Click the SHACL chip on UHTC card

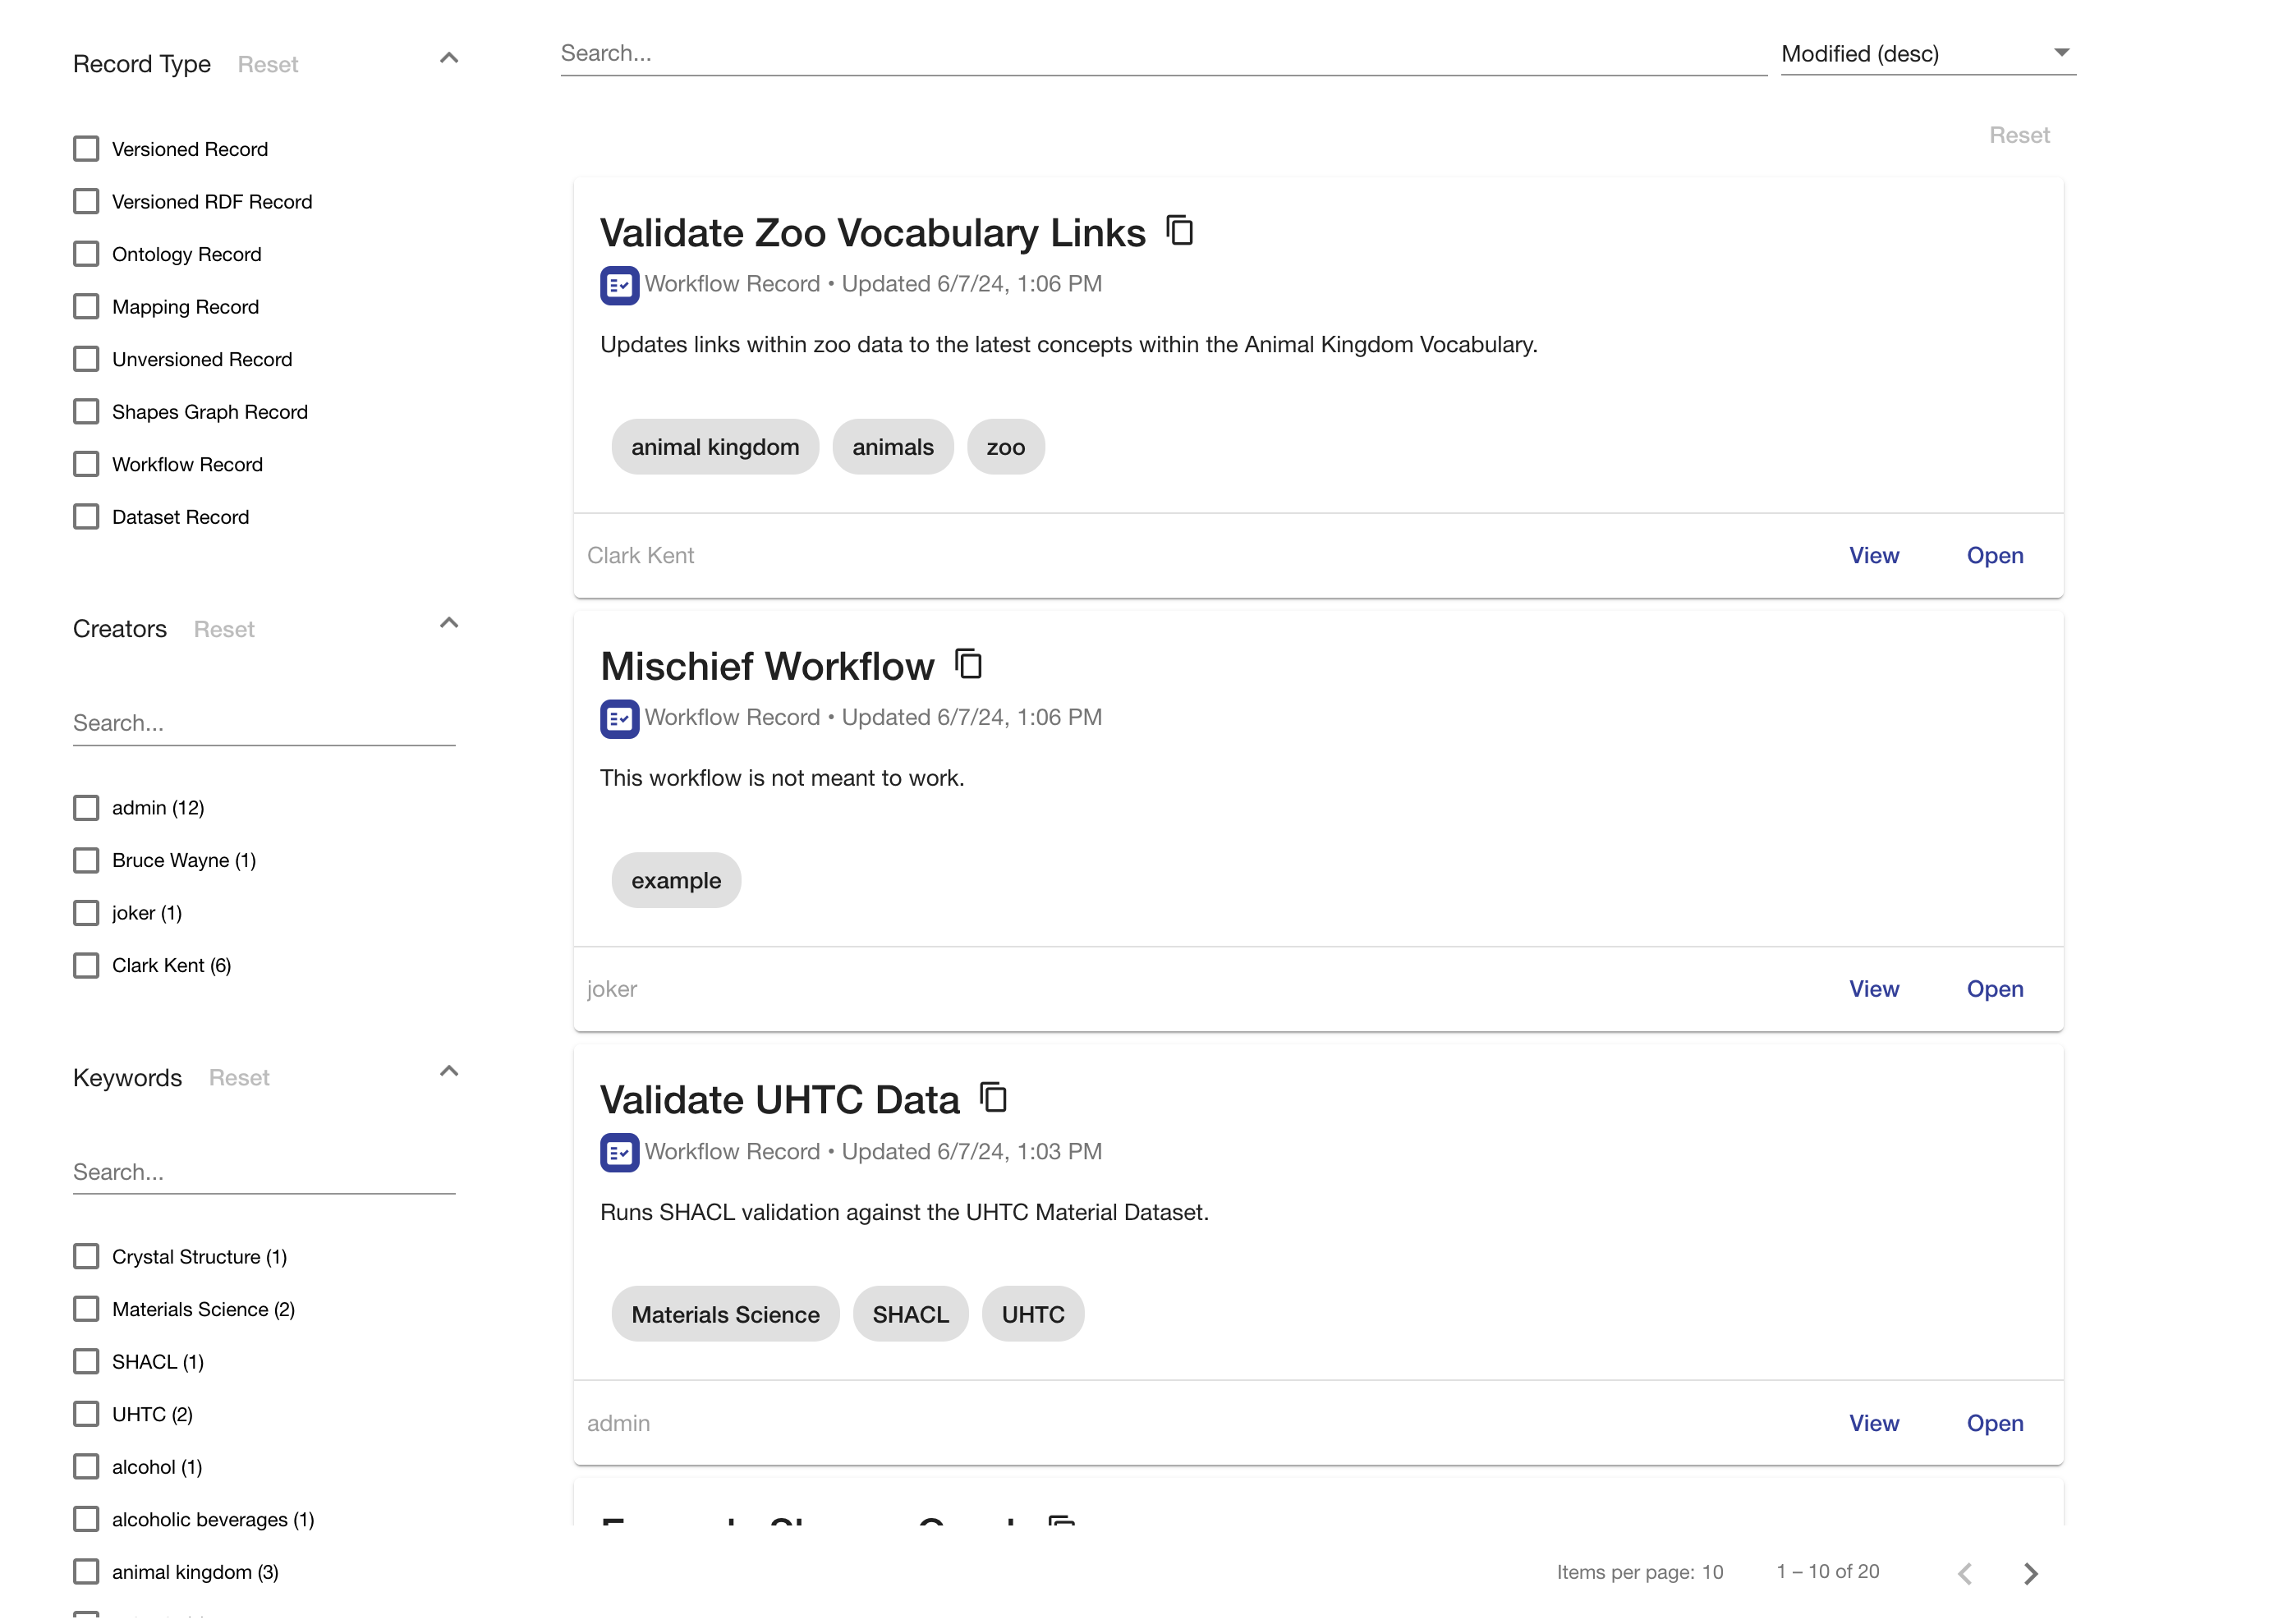coord(910,1315)
